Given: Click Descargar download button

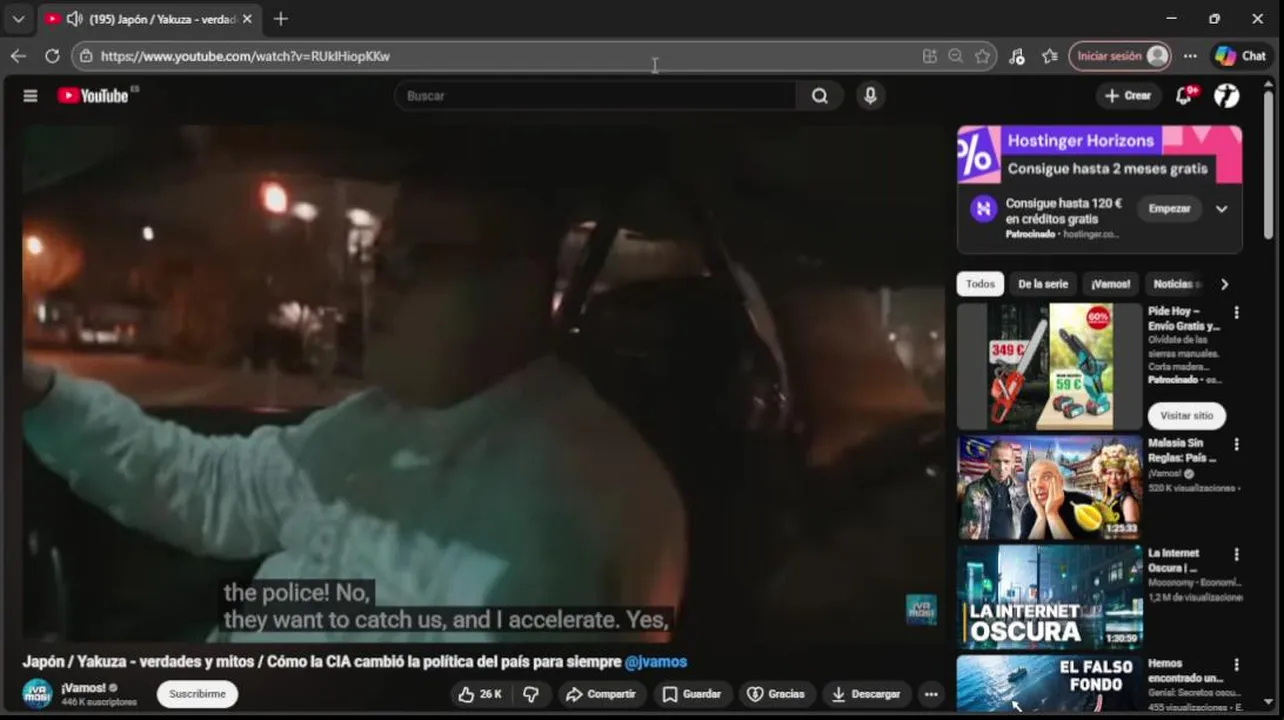Looking at the screenshot, I should pos(866,694).
